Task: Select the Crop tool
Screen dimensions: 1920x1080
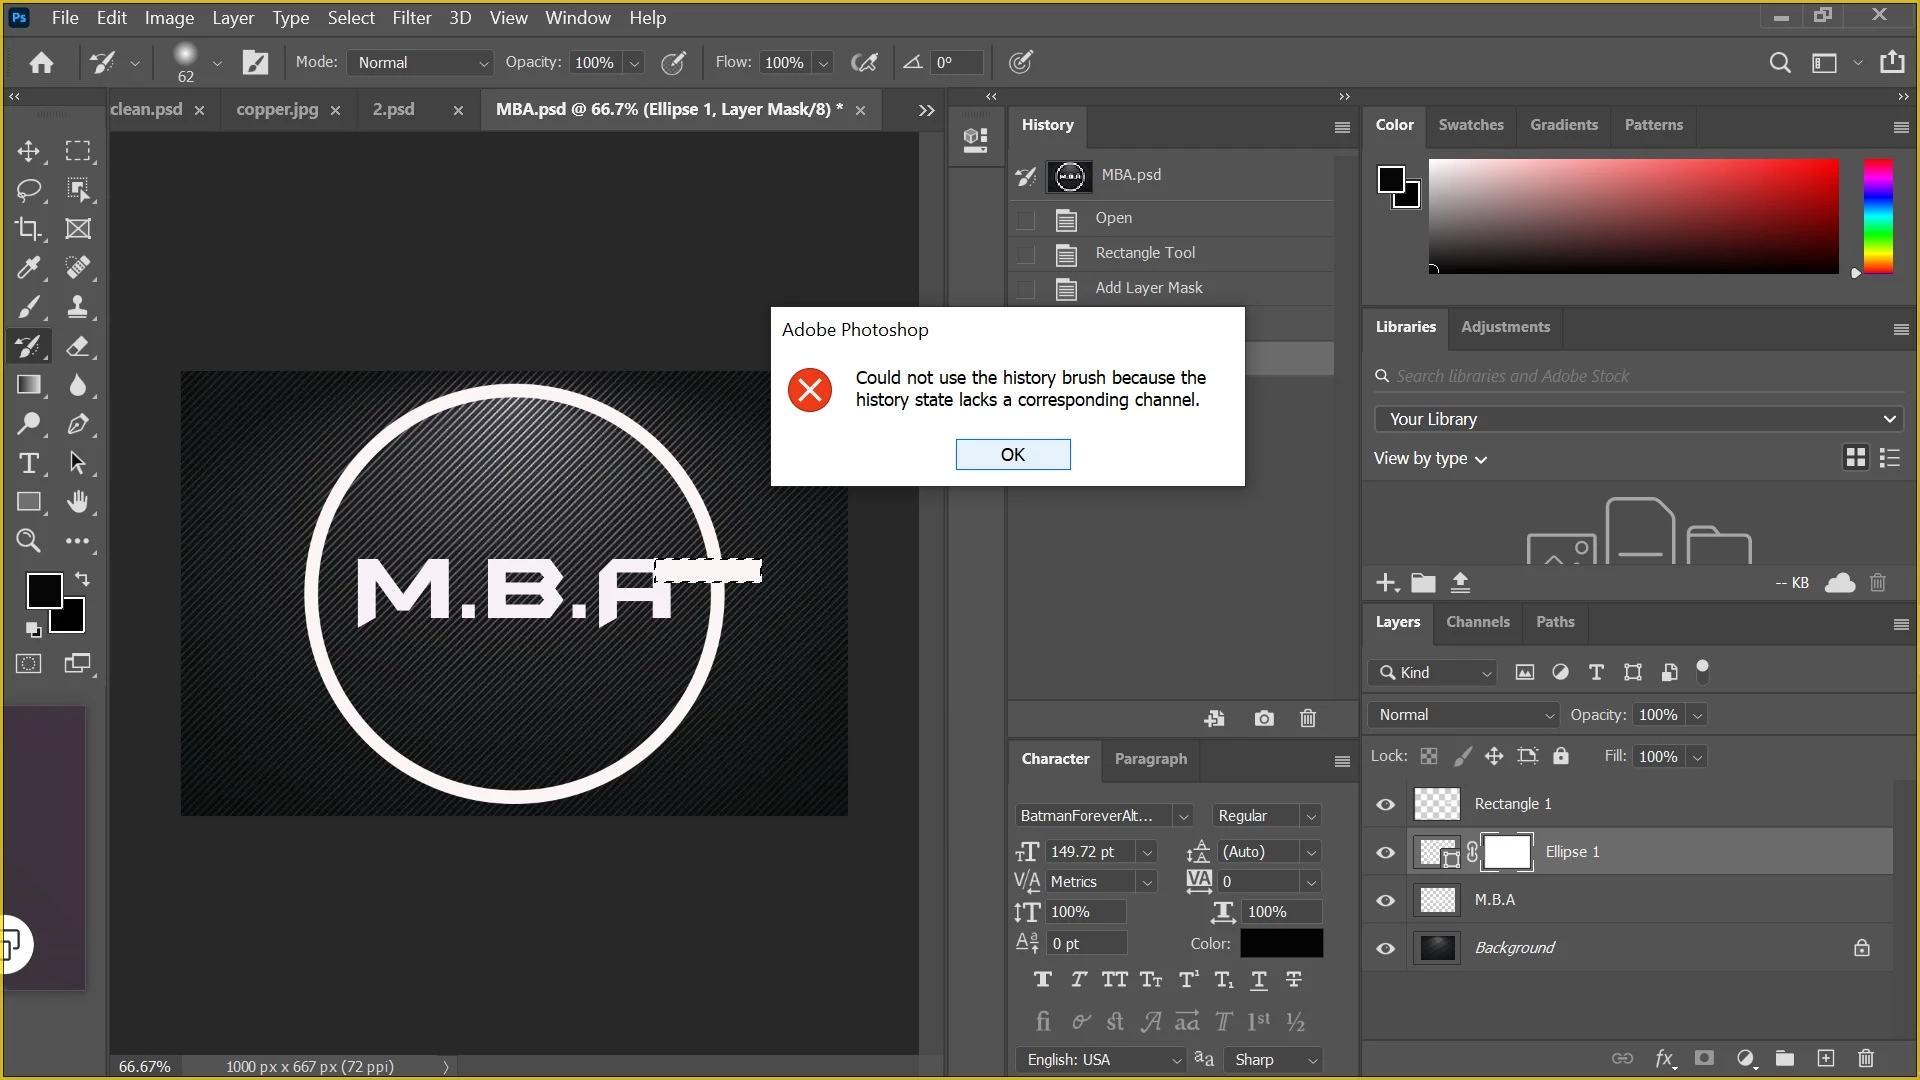Action: (x=28, y=229)
